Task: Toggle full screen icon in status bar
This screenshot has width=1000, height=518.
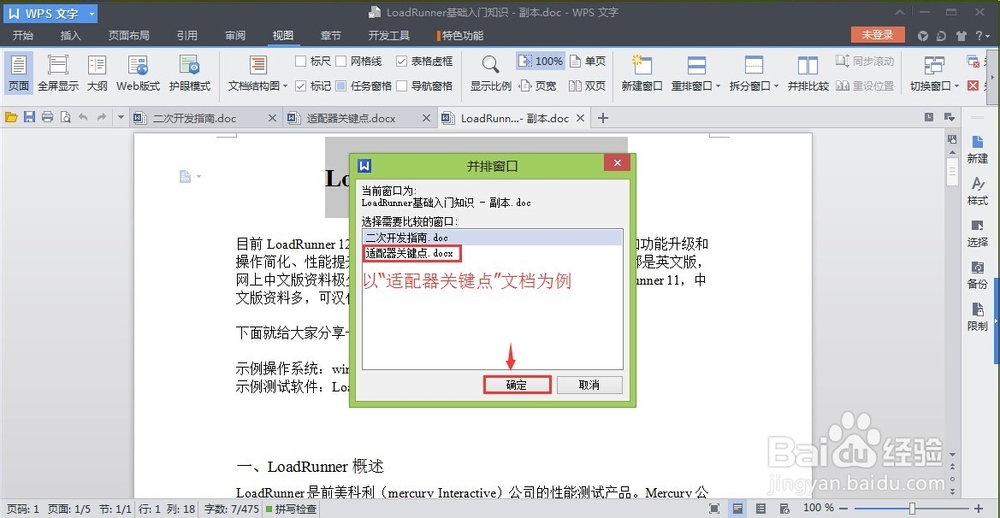Action: point(714,508)
